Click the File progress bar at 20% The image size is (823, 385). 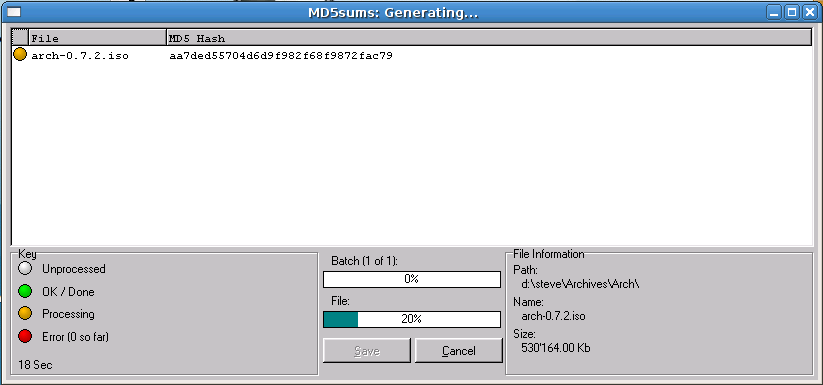pos(412,319)
